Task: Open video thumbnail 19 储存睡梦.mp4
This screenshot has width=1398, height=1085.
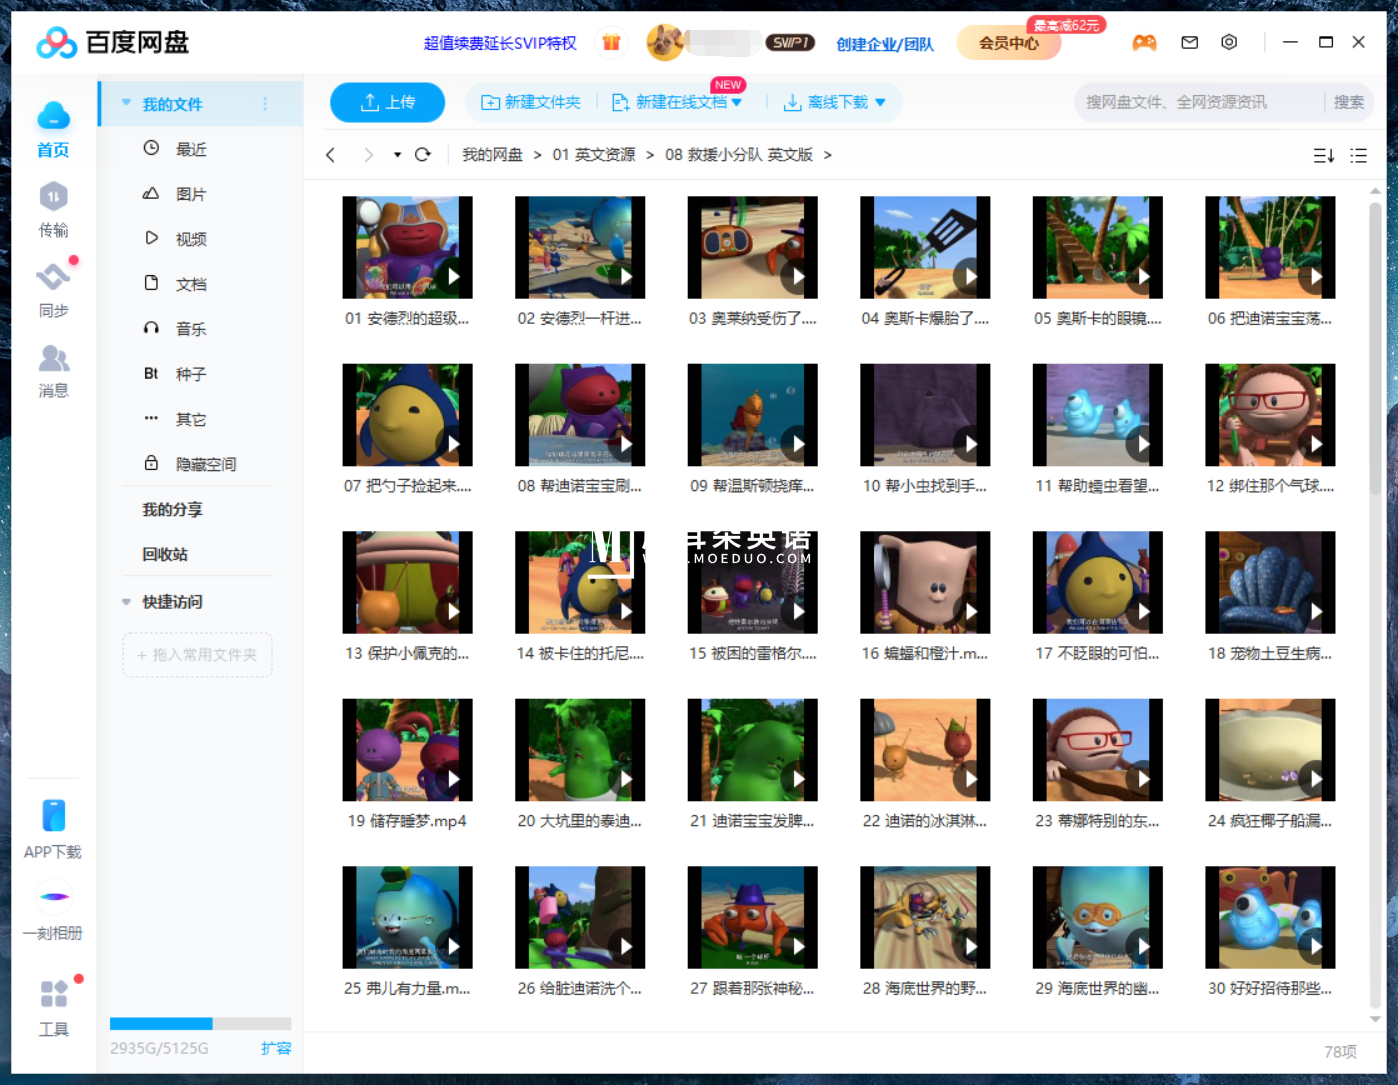Action: pyautogui.click(x=407, y=750)
